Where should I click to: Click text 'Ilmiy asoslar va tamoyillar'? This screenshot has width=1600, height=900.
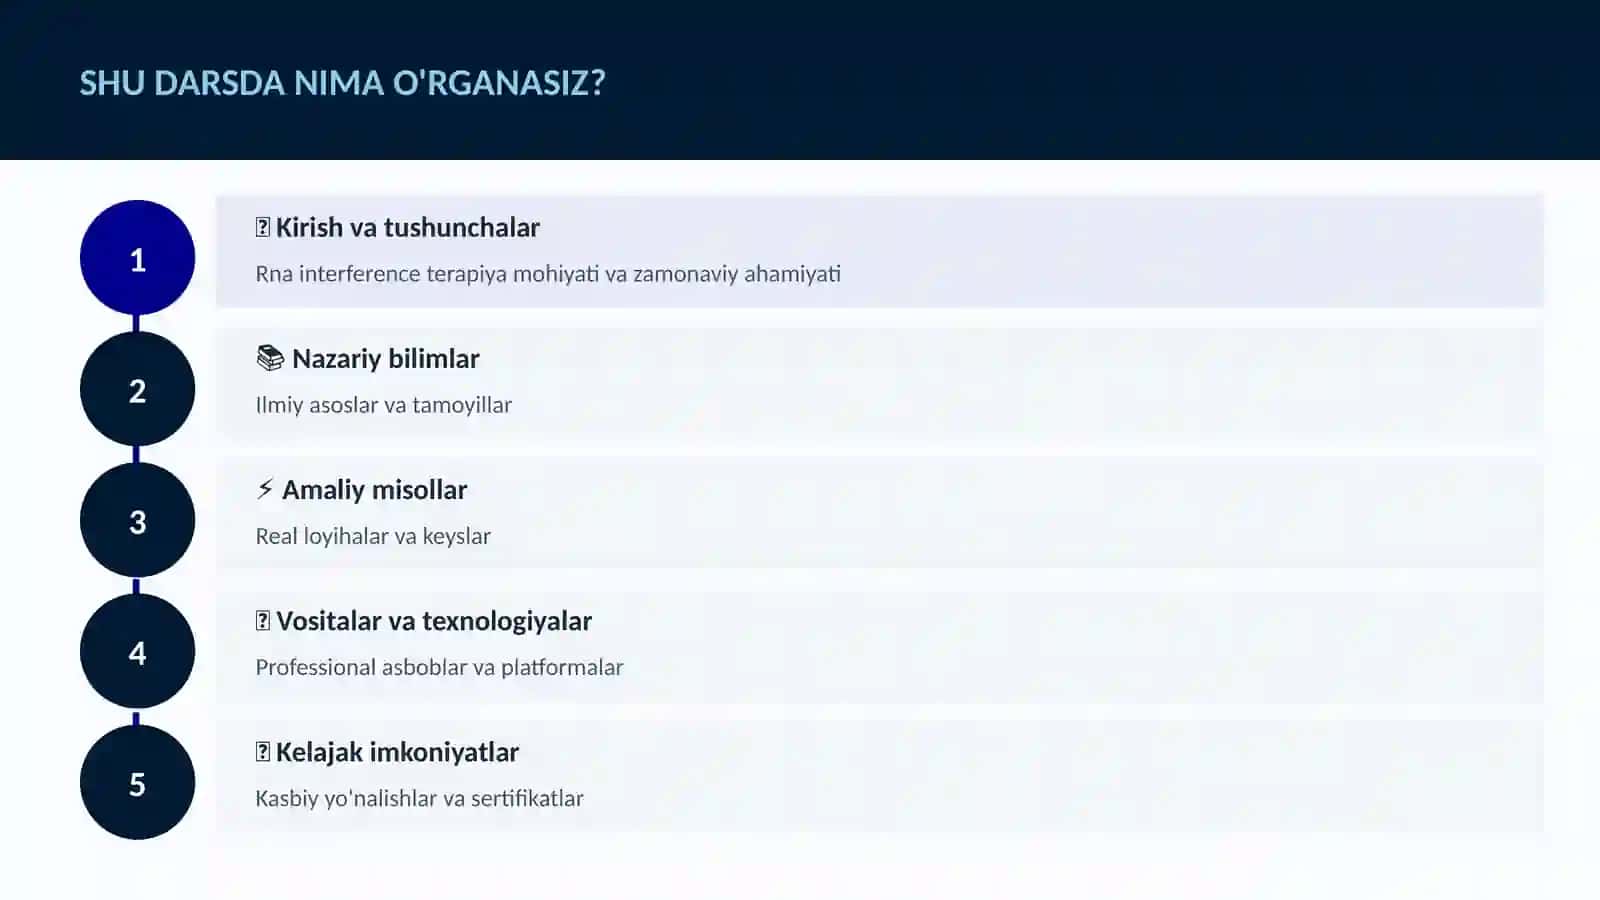384,405
